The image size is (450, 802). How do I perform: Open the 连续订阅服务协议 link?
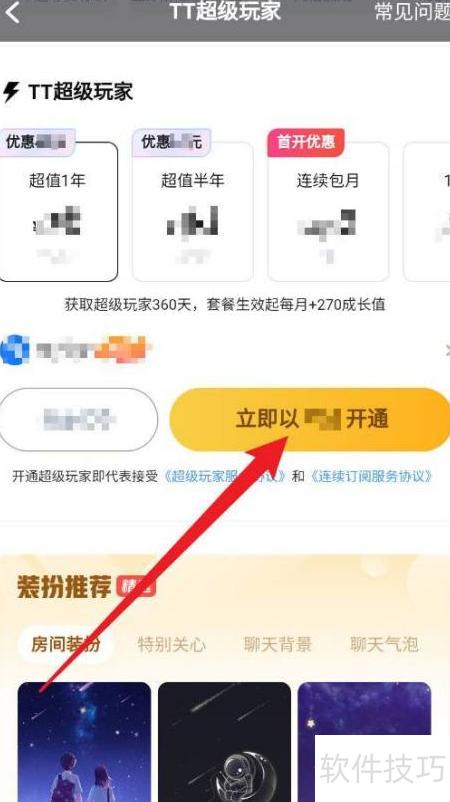click(x=371, y=476)
